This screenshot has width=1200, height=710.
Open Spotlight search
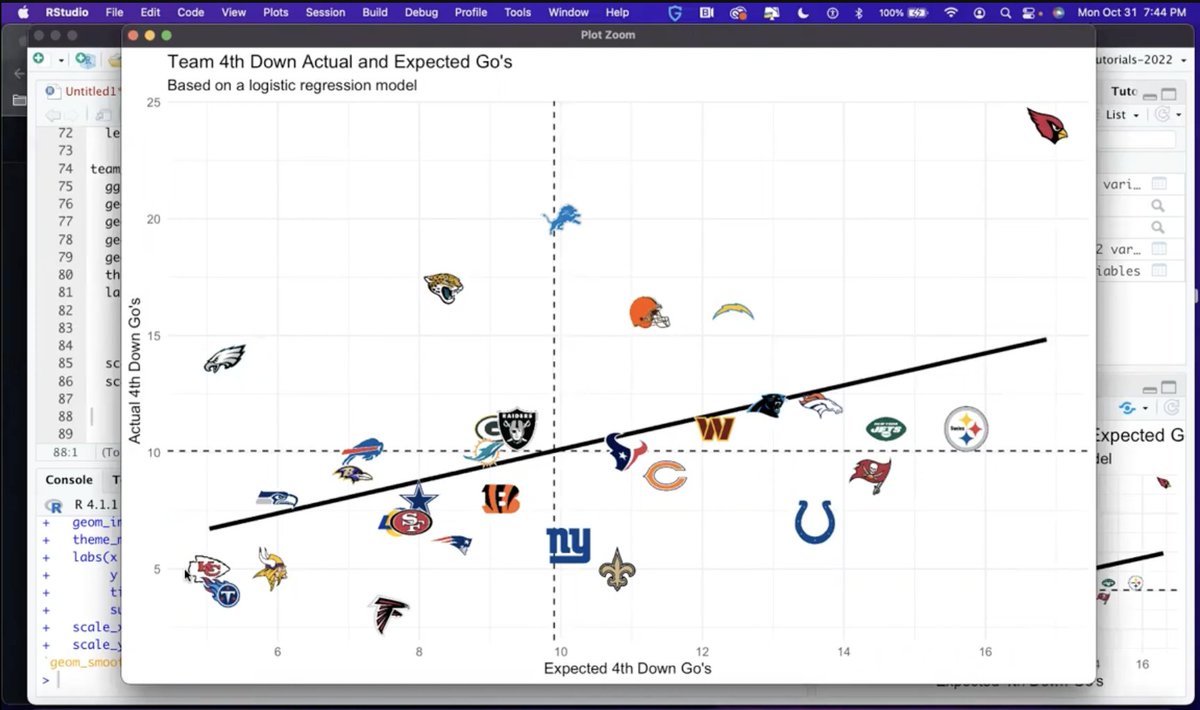1004,12
